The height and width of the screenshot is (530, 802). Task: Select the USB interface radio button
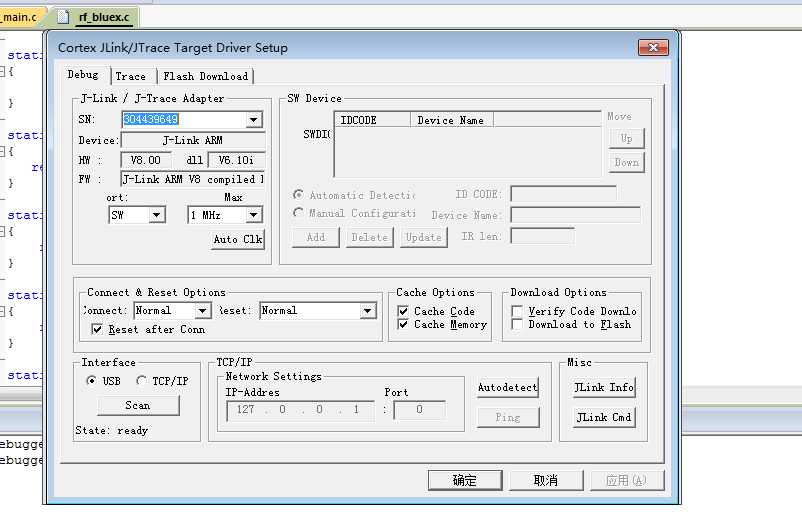[92, 381]
